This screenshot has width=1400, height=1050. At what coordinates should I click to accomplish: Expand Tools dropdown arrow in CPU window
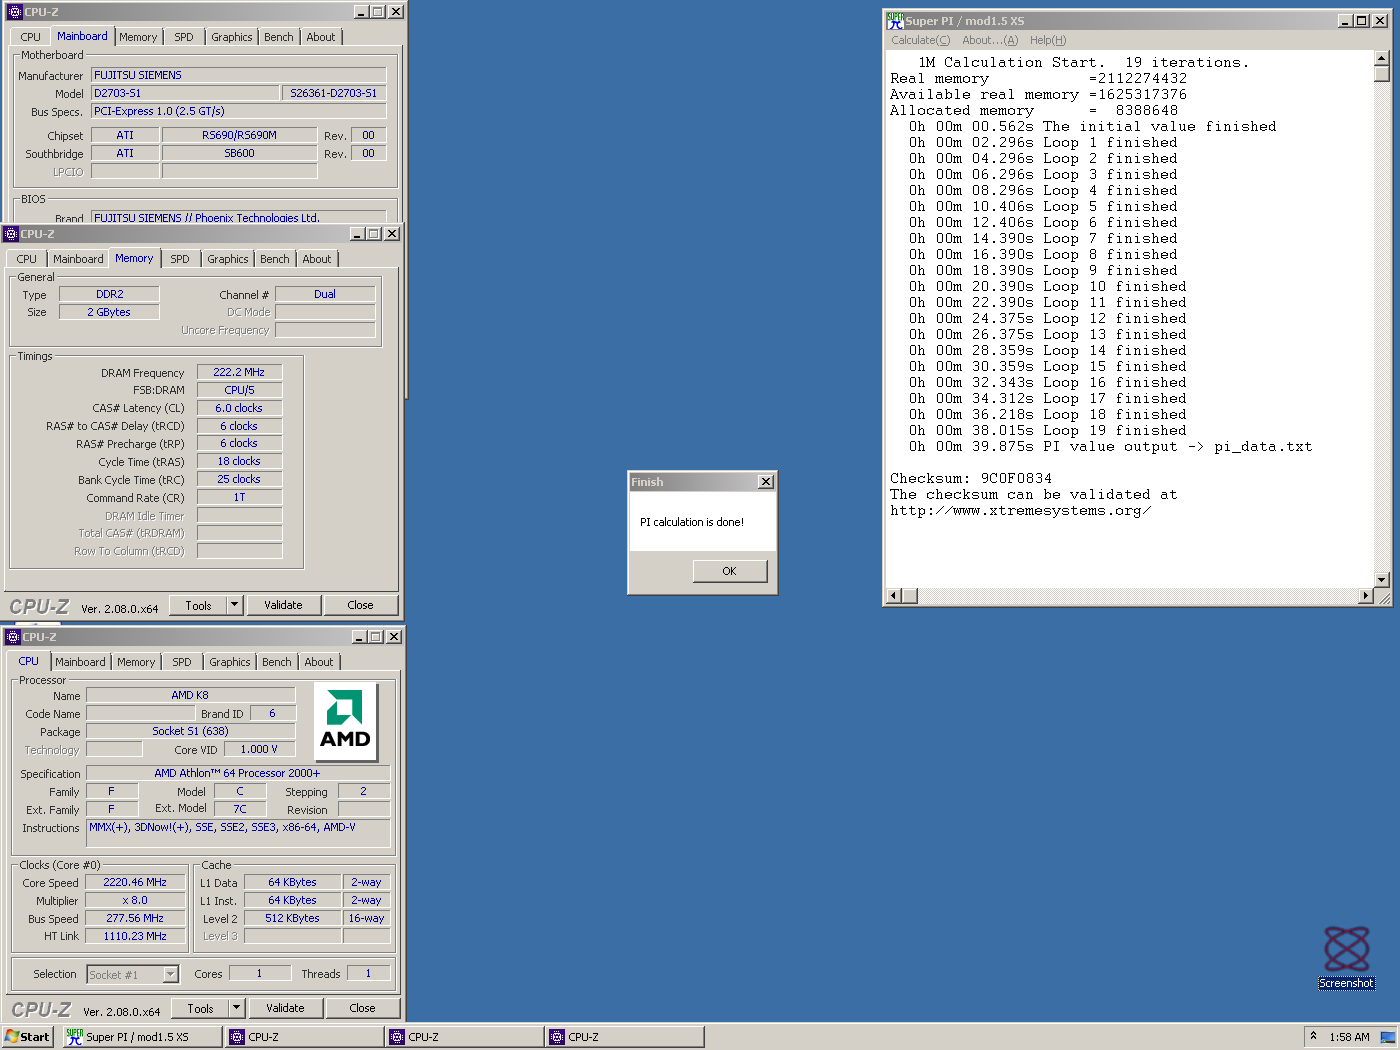pos(237,1008)
